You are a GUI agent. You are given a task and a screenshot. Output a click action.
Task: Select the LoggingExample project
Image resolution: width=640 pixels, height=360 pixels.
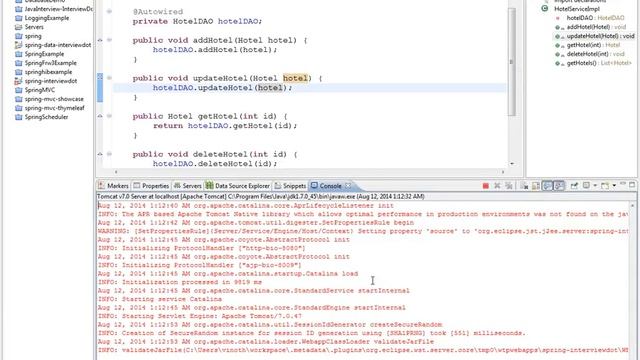coord(42,18)
